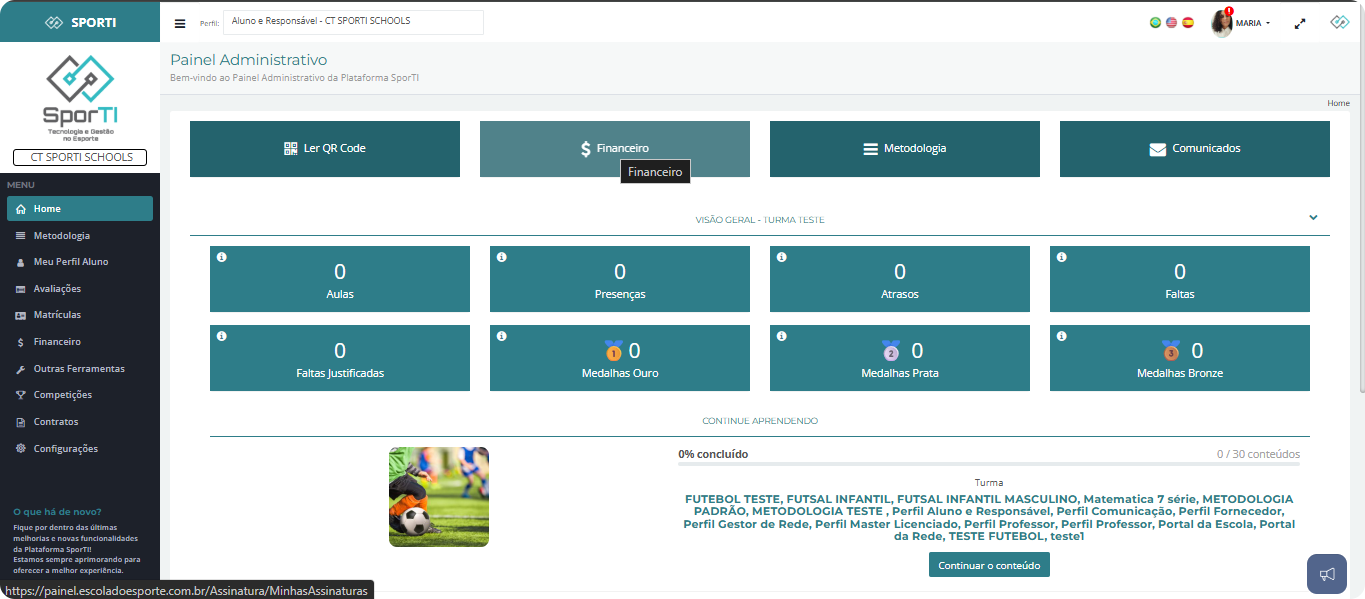This screenshot has height=599, width=1365.
Task: Click info icon on the Faltas card
Action: click(x=1062, y=257)
